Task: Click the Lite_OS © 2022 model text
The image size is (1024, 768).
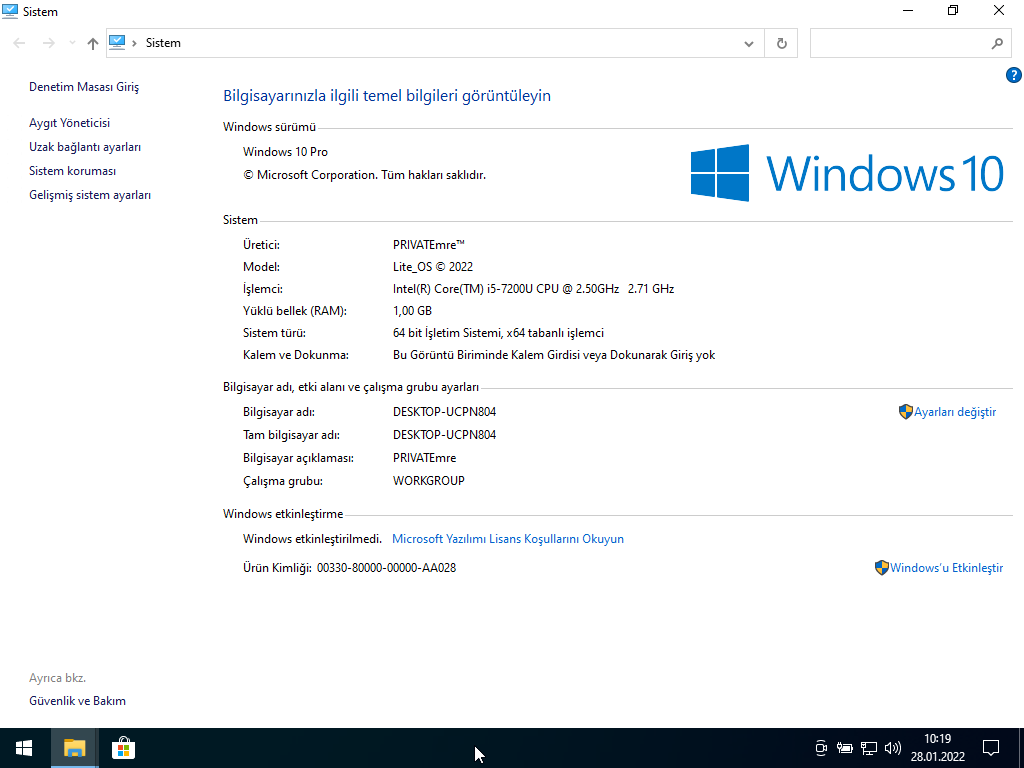Action: [x=432, y=266]
